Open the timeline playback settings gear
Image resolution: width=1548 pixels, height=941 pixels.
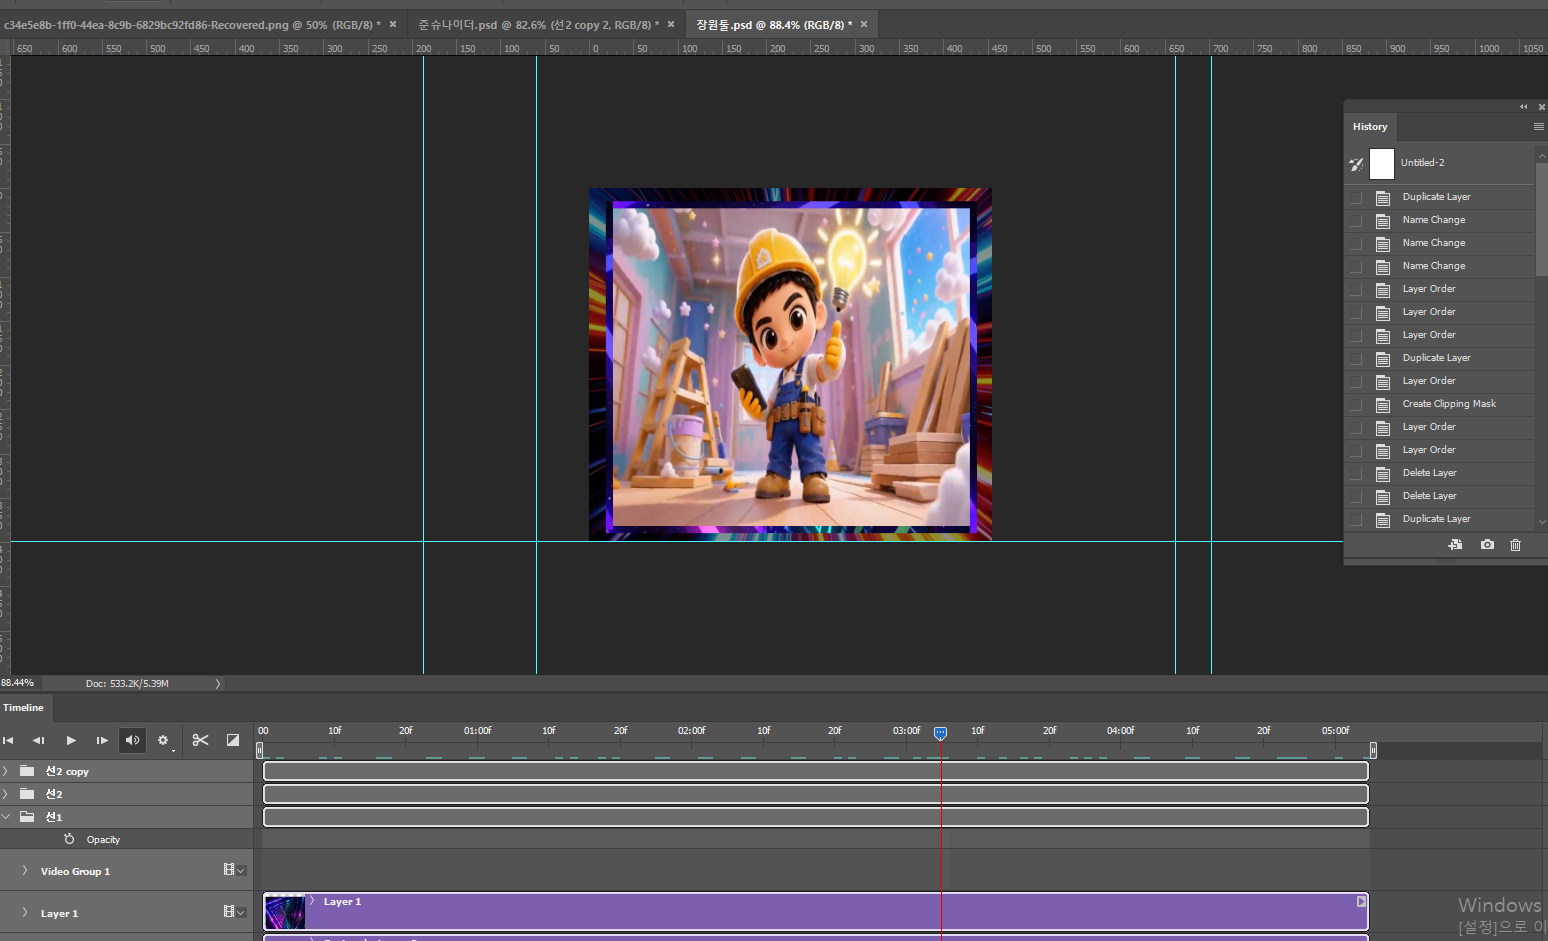(163, 740)
